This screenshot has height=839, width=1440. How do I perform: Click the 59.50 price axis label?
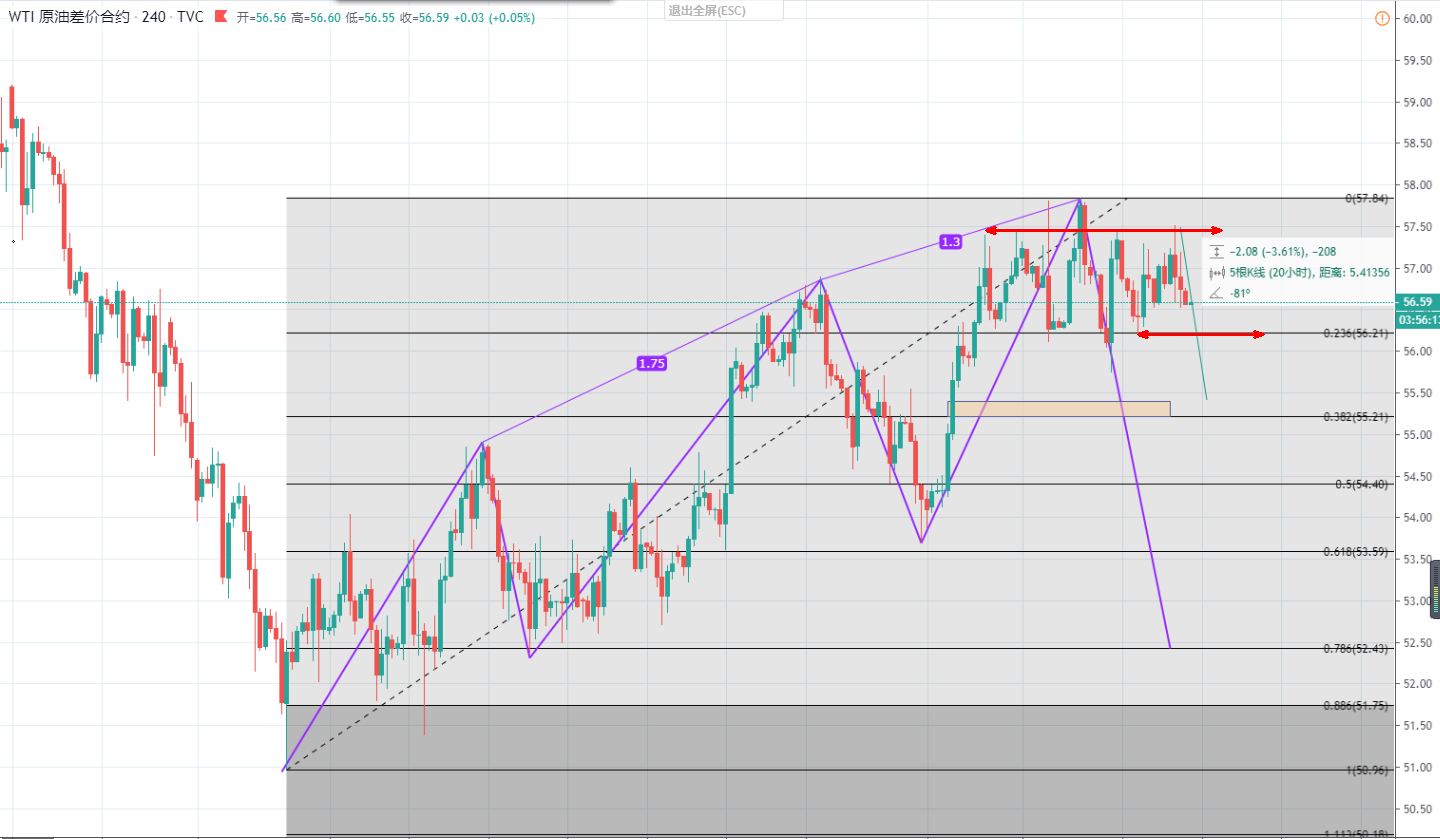1417,60
